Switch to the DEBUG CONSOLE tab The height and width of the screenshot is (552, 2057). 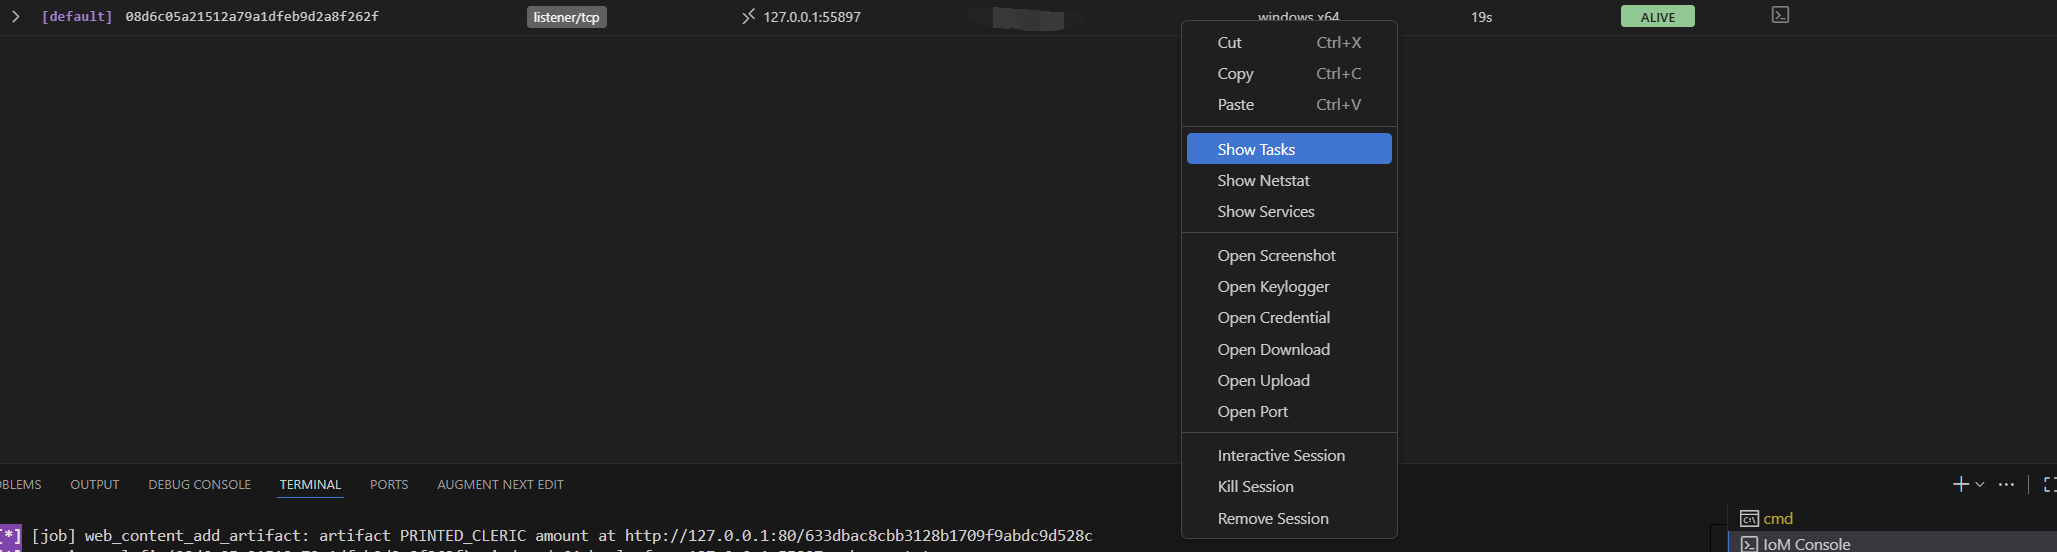point(199,484)
